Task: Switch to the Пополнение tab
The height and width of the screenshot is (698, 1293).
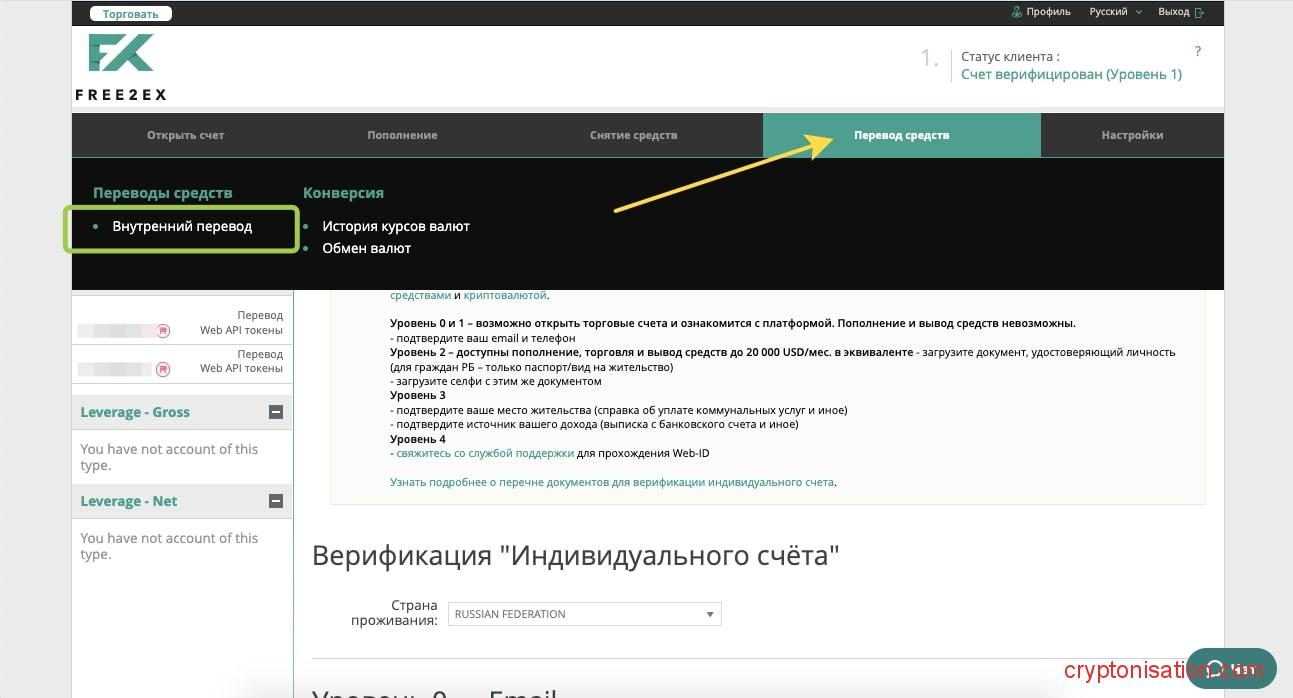Action: 402,135
